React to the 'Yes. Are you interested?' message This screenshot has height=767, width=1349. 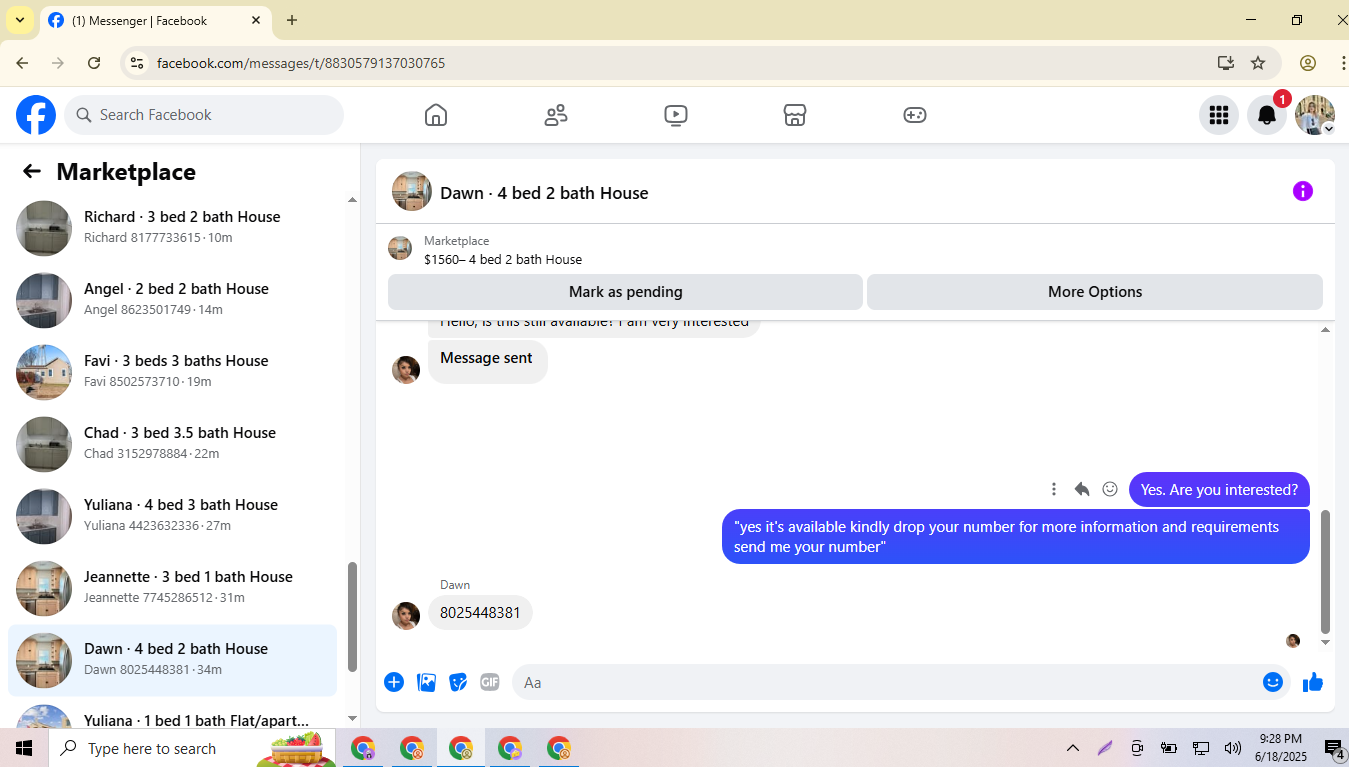(x=1110, y=489)
